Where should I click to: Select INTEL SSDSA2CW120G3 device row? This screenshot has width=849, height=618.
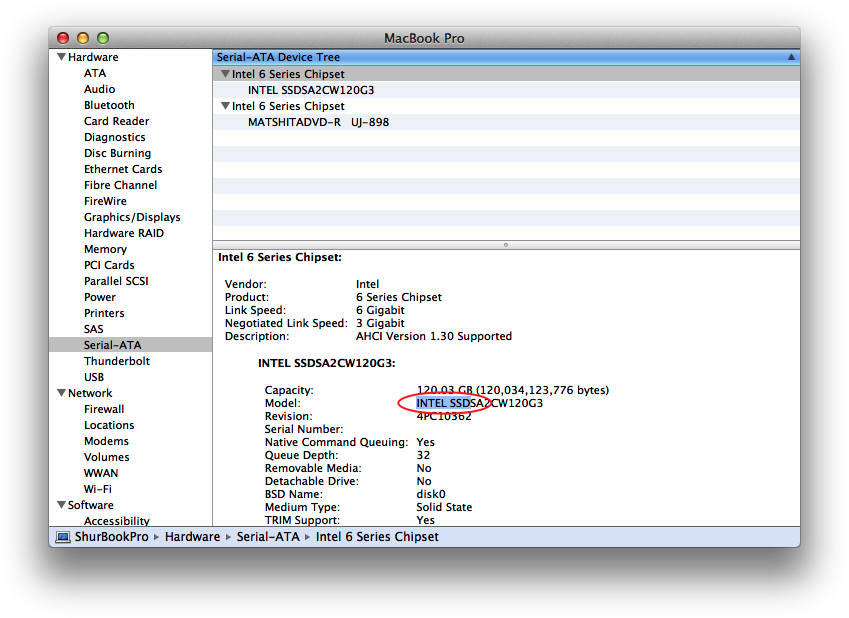[506, 90]
